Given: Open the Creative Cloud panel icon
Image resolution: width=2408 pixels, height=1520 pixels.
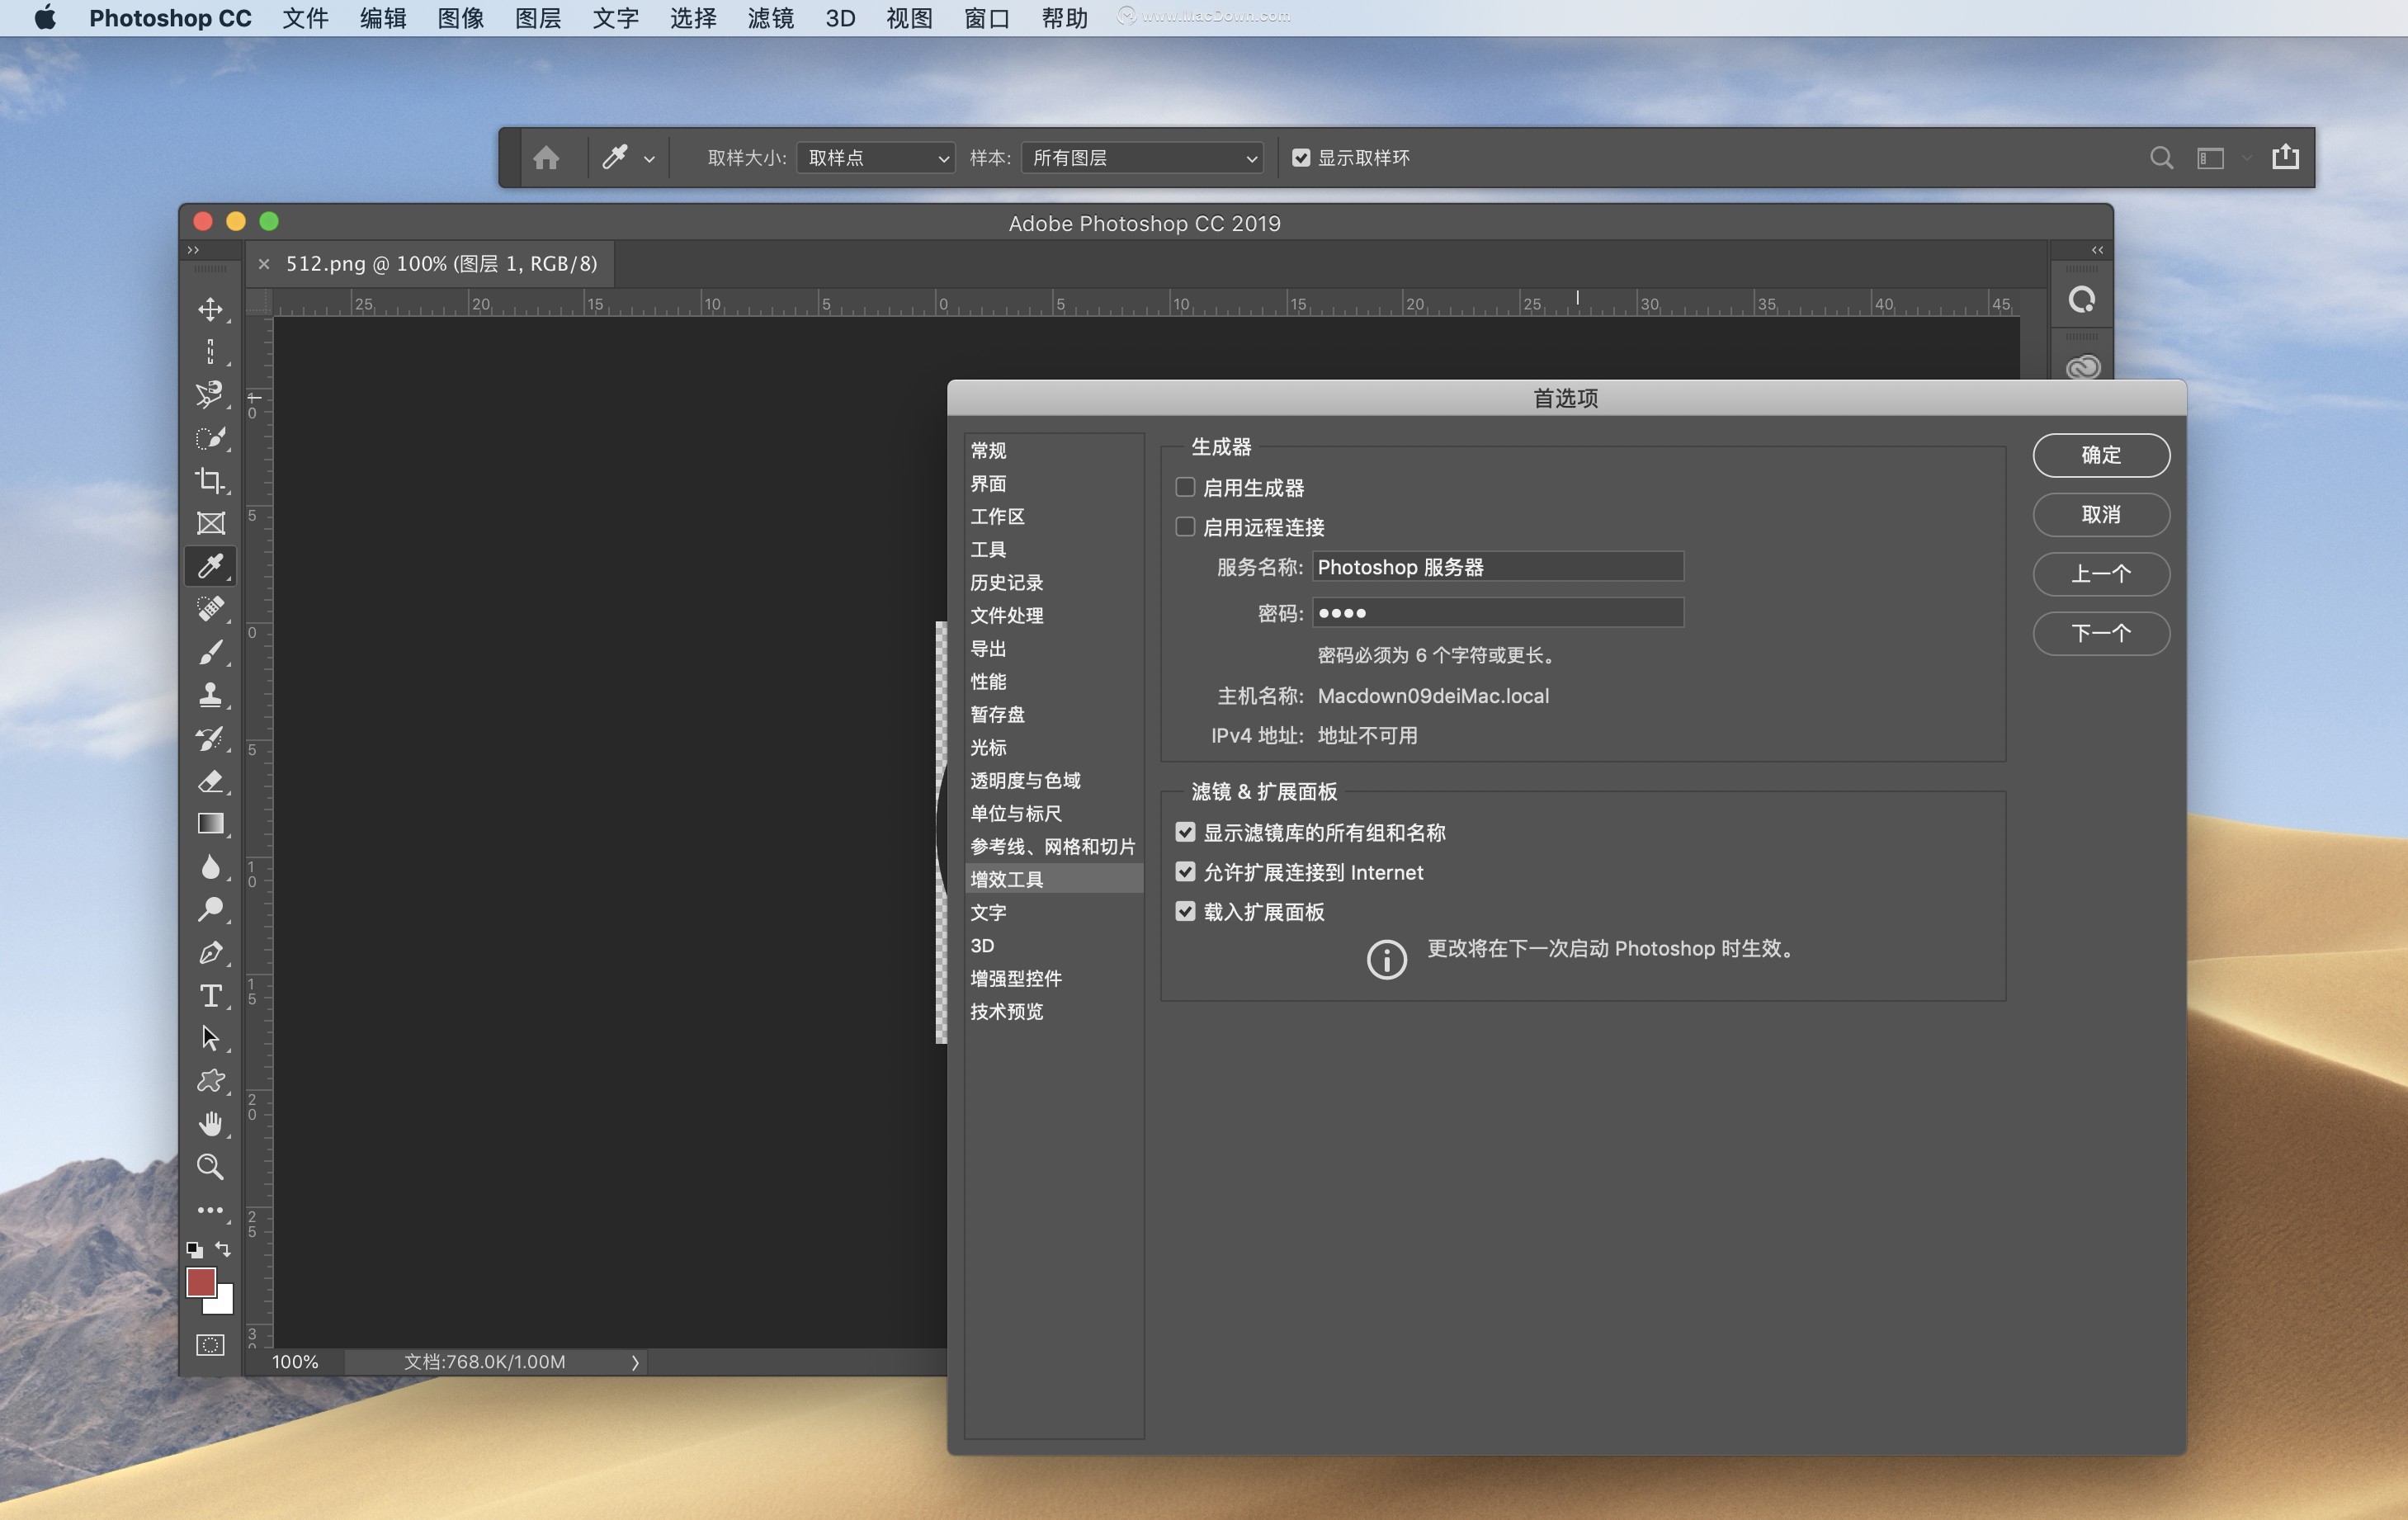Looking at the screenshot, I should click(2082, 368).
